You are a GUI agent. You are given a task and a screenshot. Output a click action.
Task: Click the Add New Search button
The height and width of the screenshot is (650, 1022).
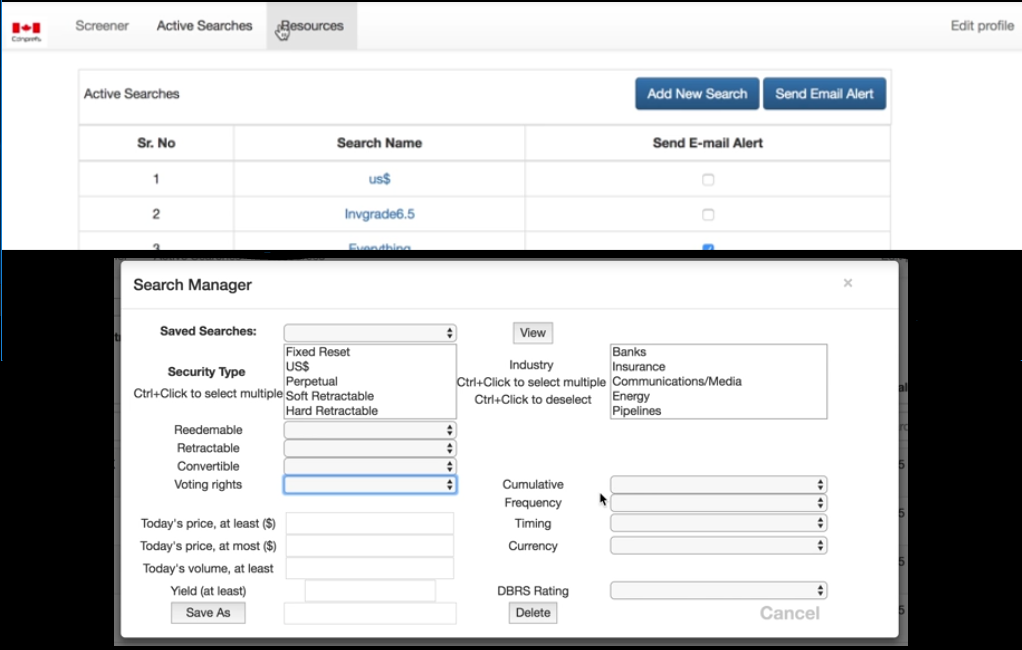click(x=697, y=94)
